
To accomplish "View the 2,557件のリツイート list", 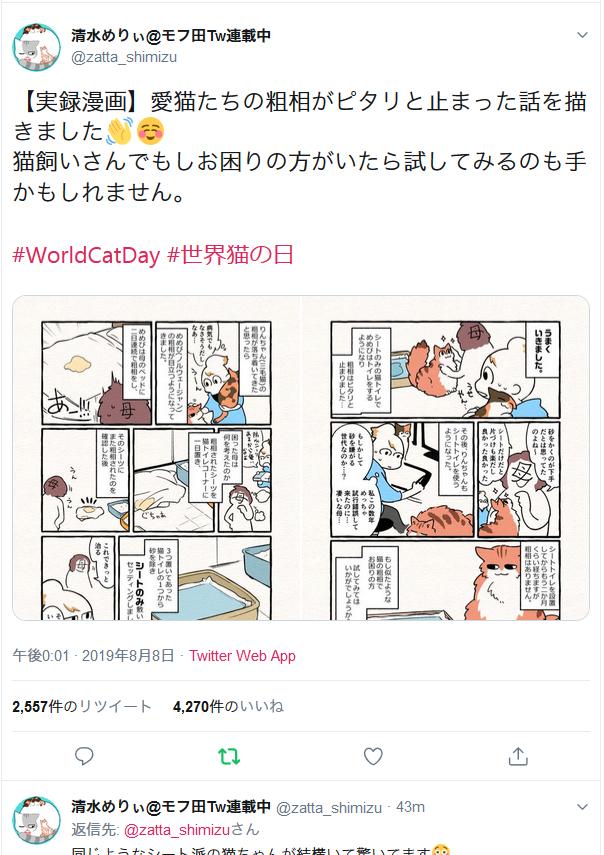I will [x=81, y=707].
